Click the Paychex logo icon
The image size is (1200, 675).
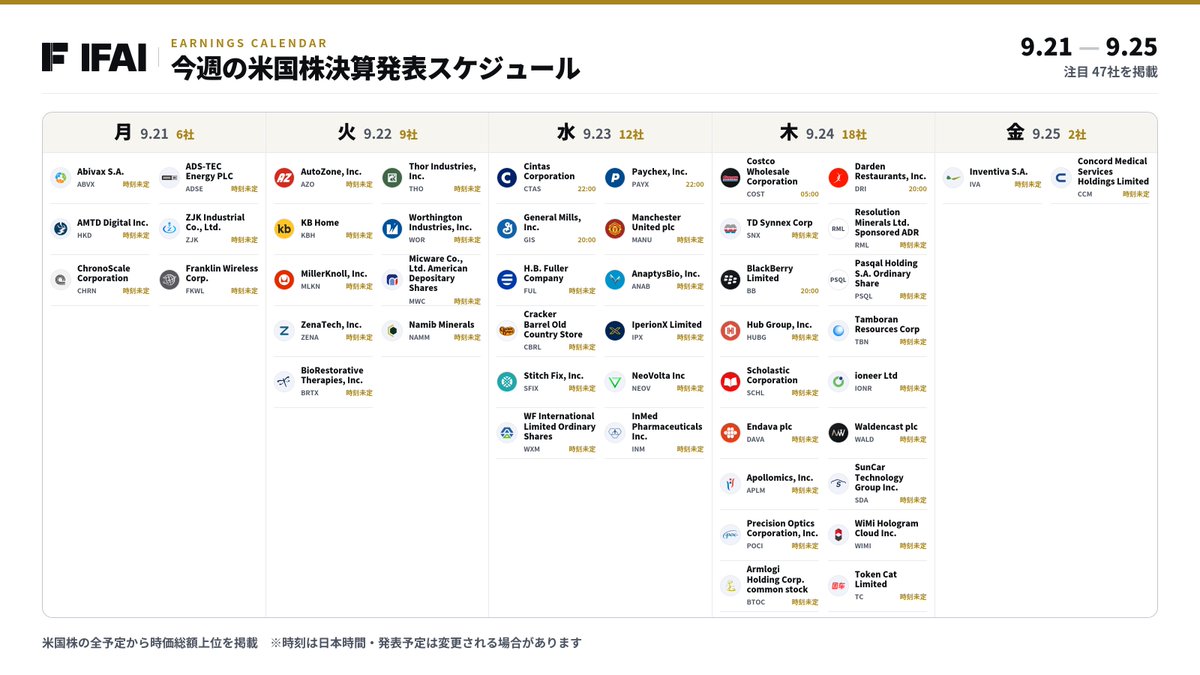[x=615, y=177]
